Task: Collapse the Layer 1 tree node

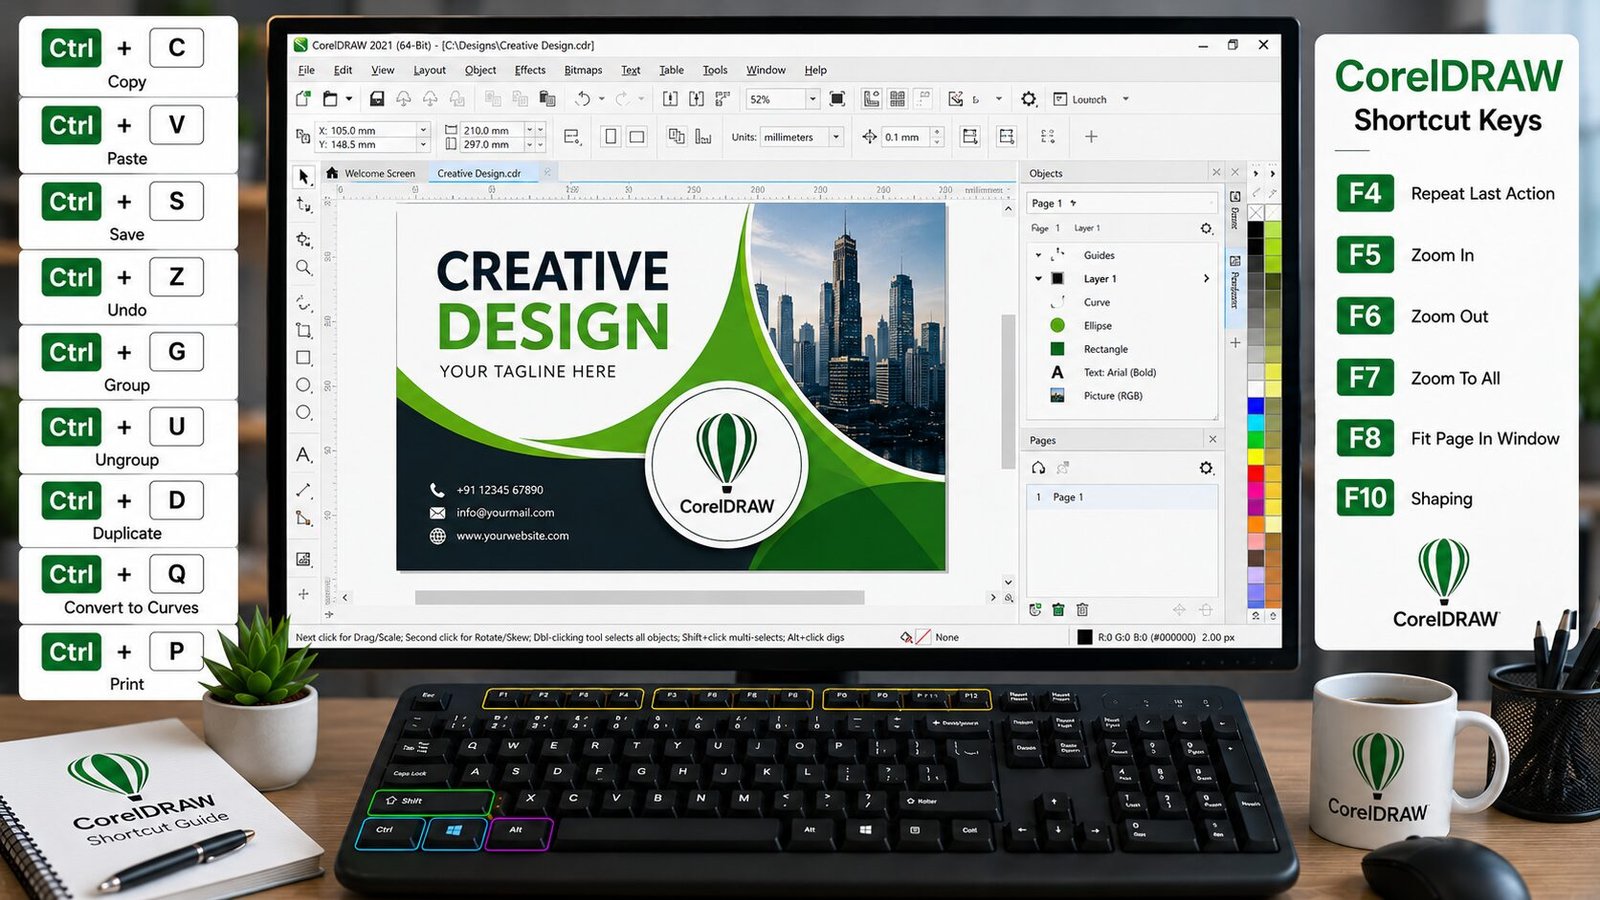Action: (1038, 279)
